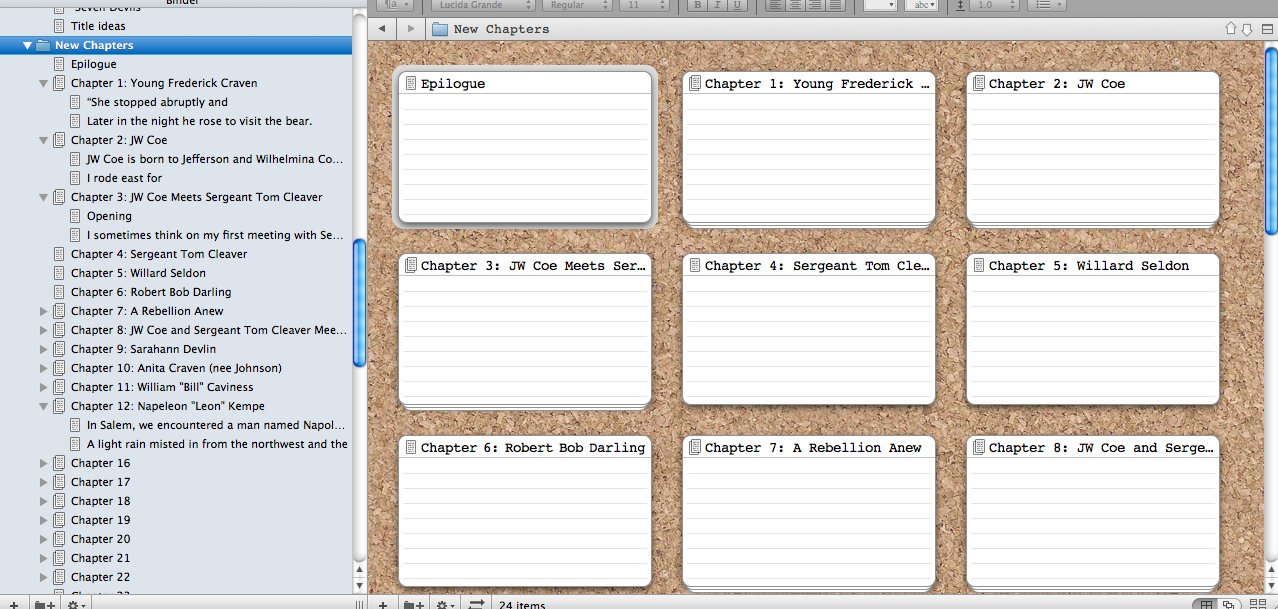Click the binder vertical scrollbar
Screen dimensions: 1278x609
[x=360, y=302]
